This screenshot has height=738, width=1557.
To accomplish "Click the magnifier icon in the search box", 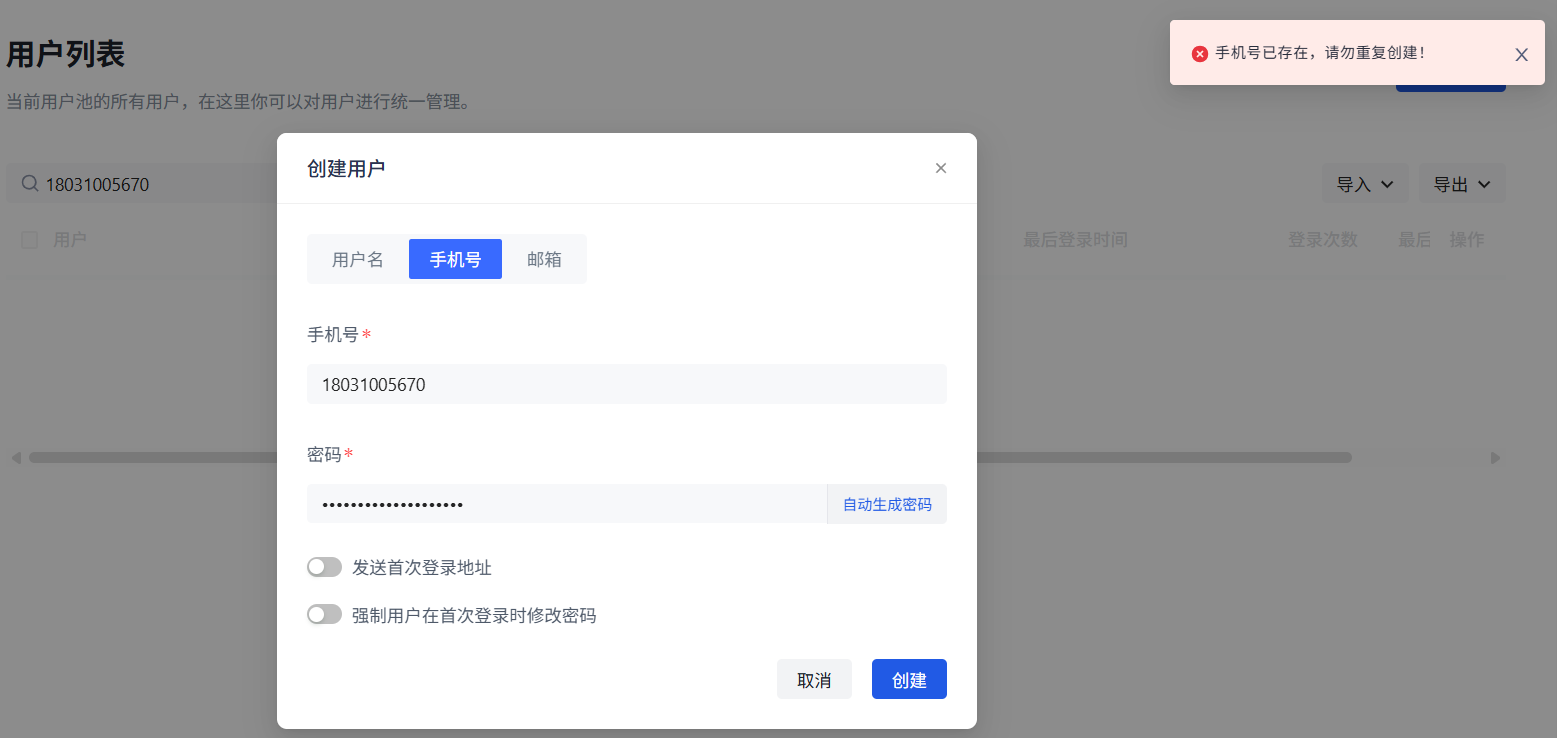I will [x=30, y=184].
